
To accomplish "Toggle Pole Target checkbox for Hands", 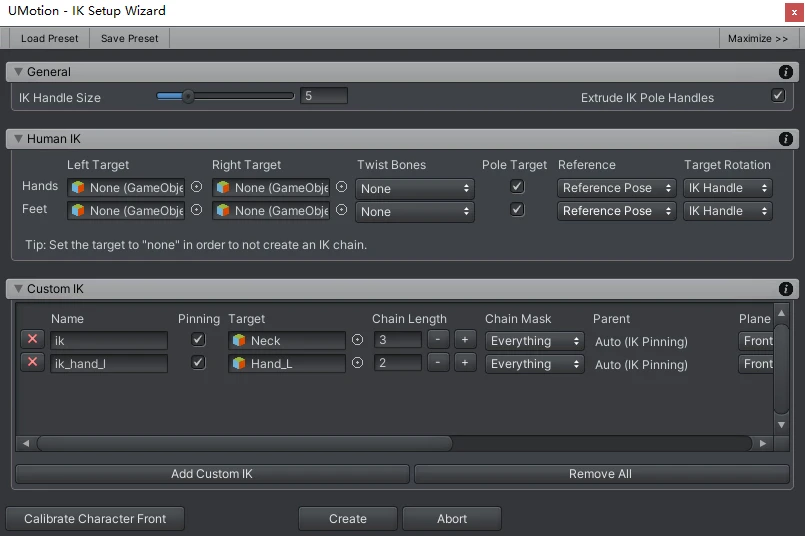I will pyautogui.click(x=517, y=186).
